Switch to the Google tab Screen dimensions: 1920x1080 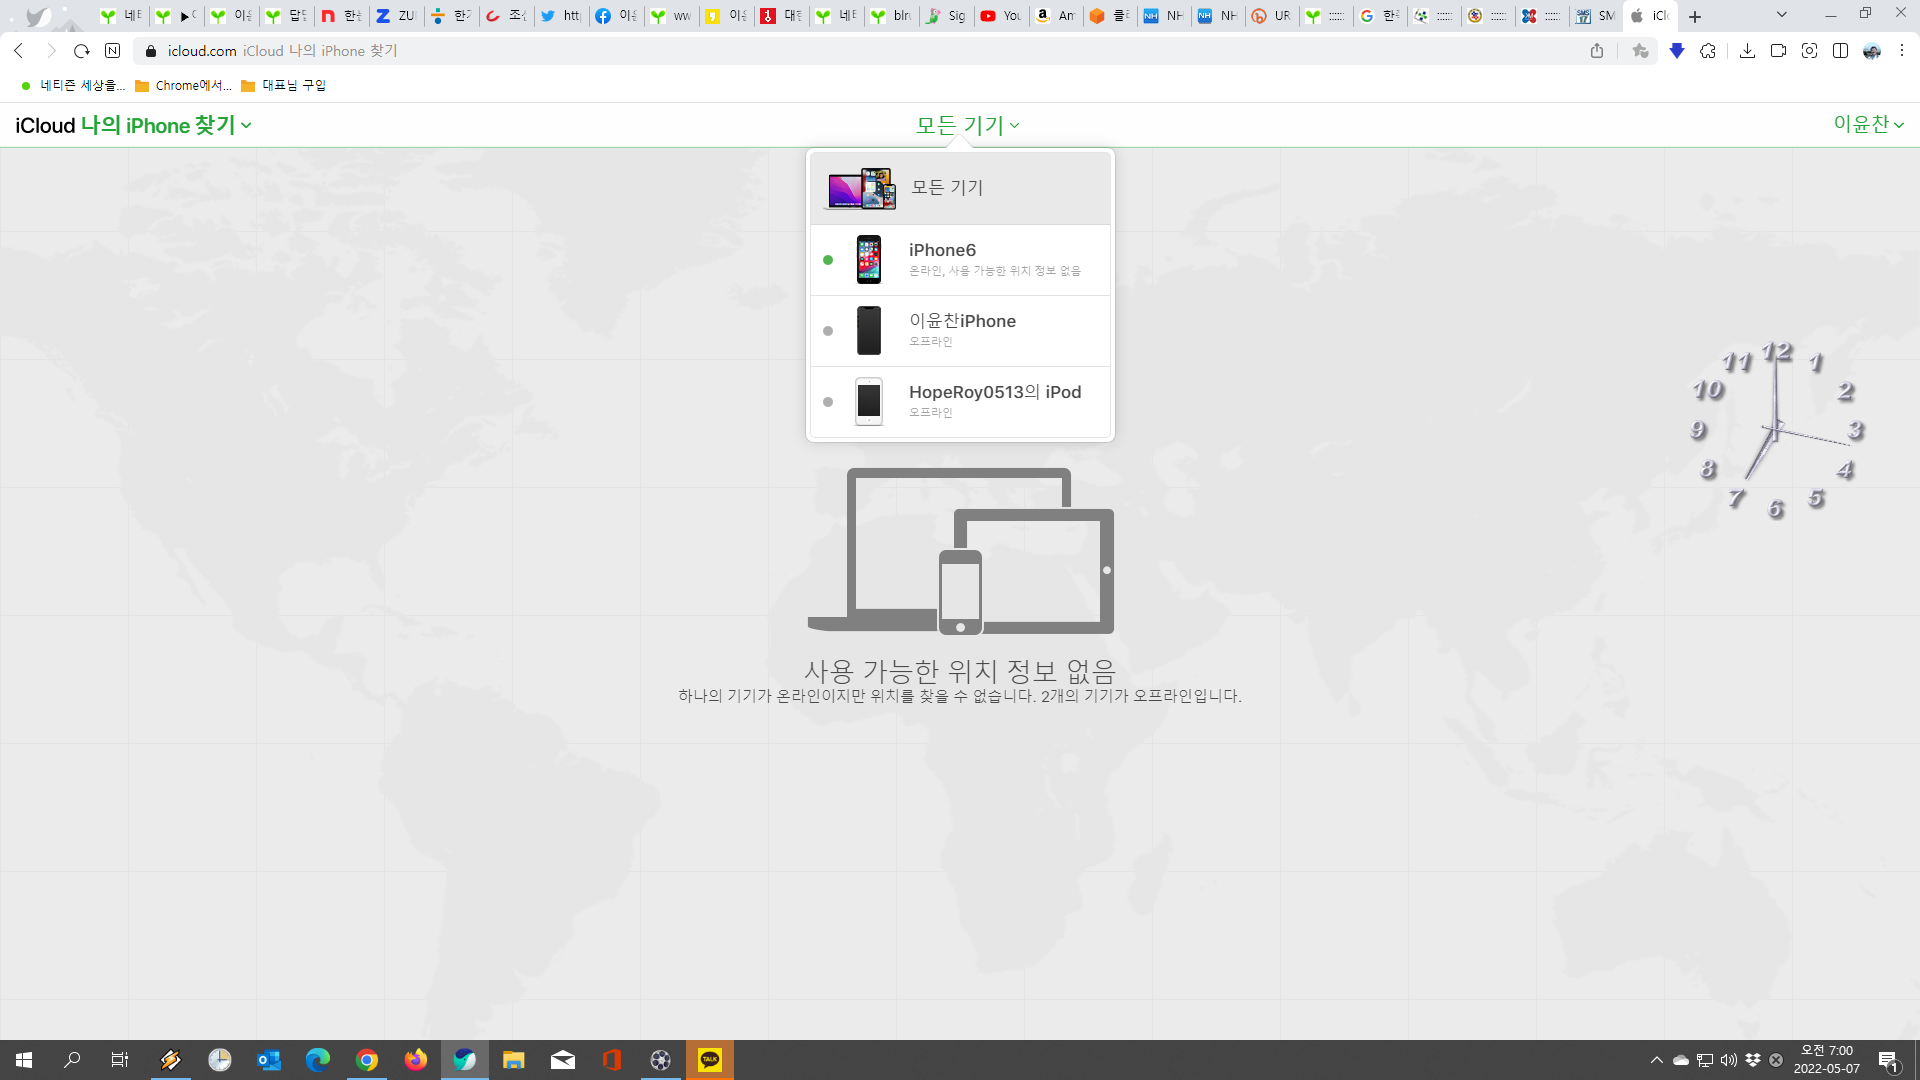(1379, 16)
